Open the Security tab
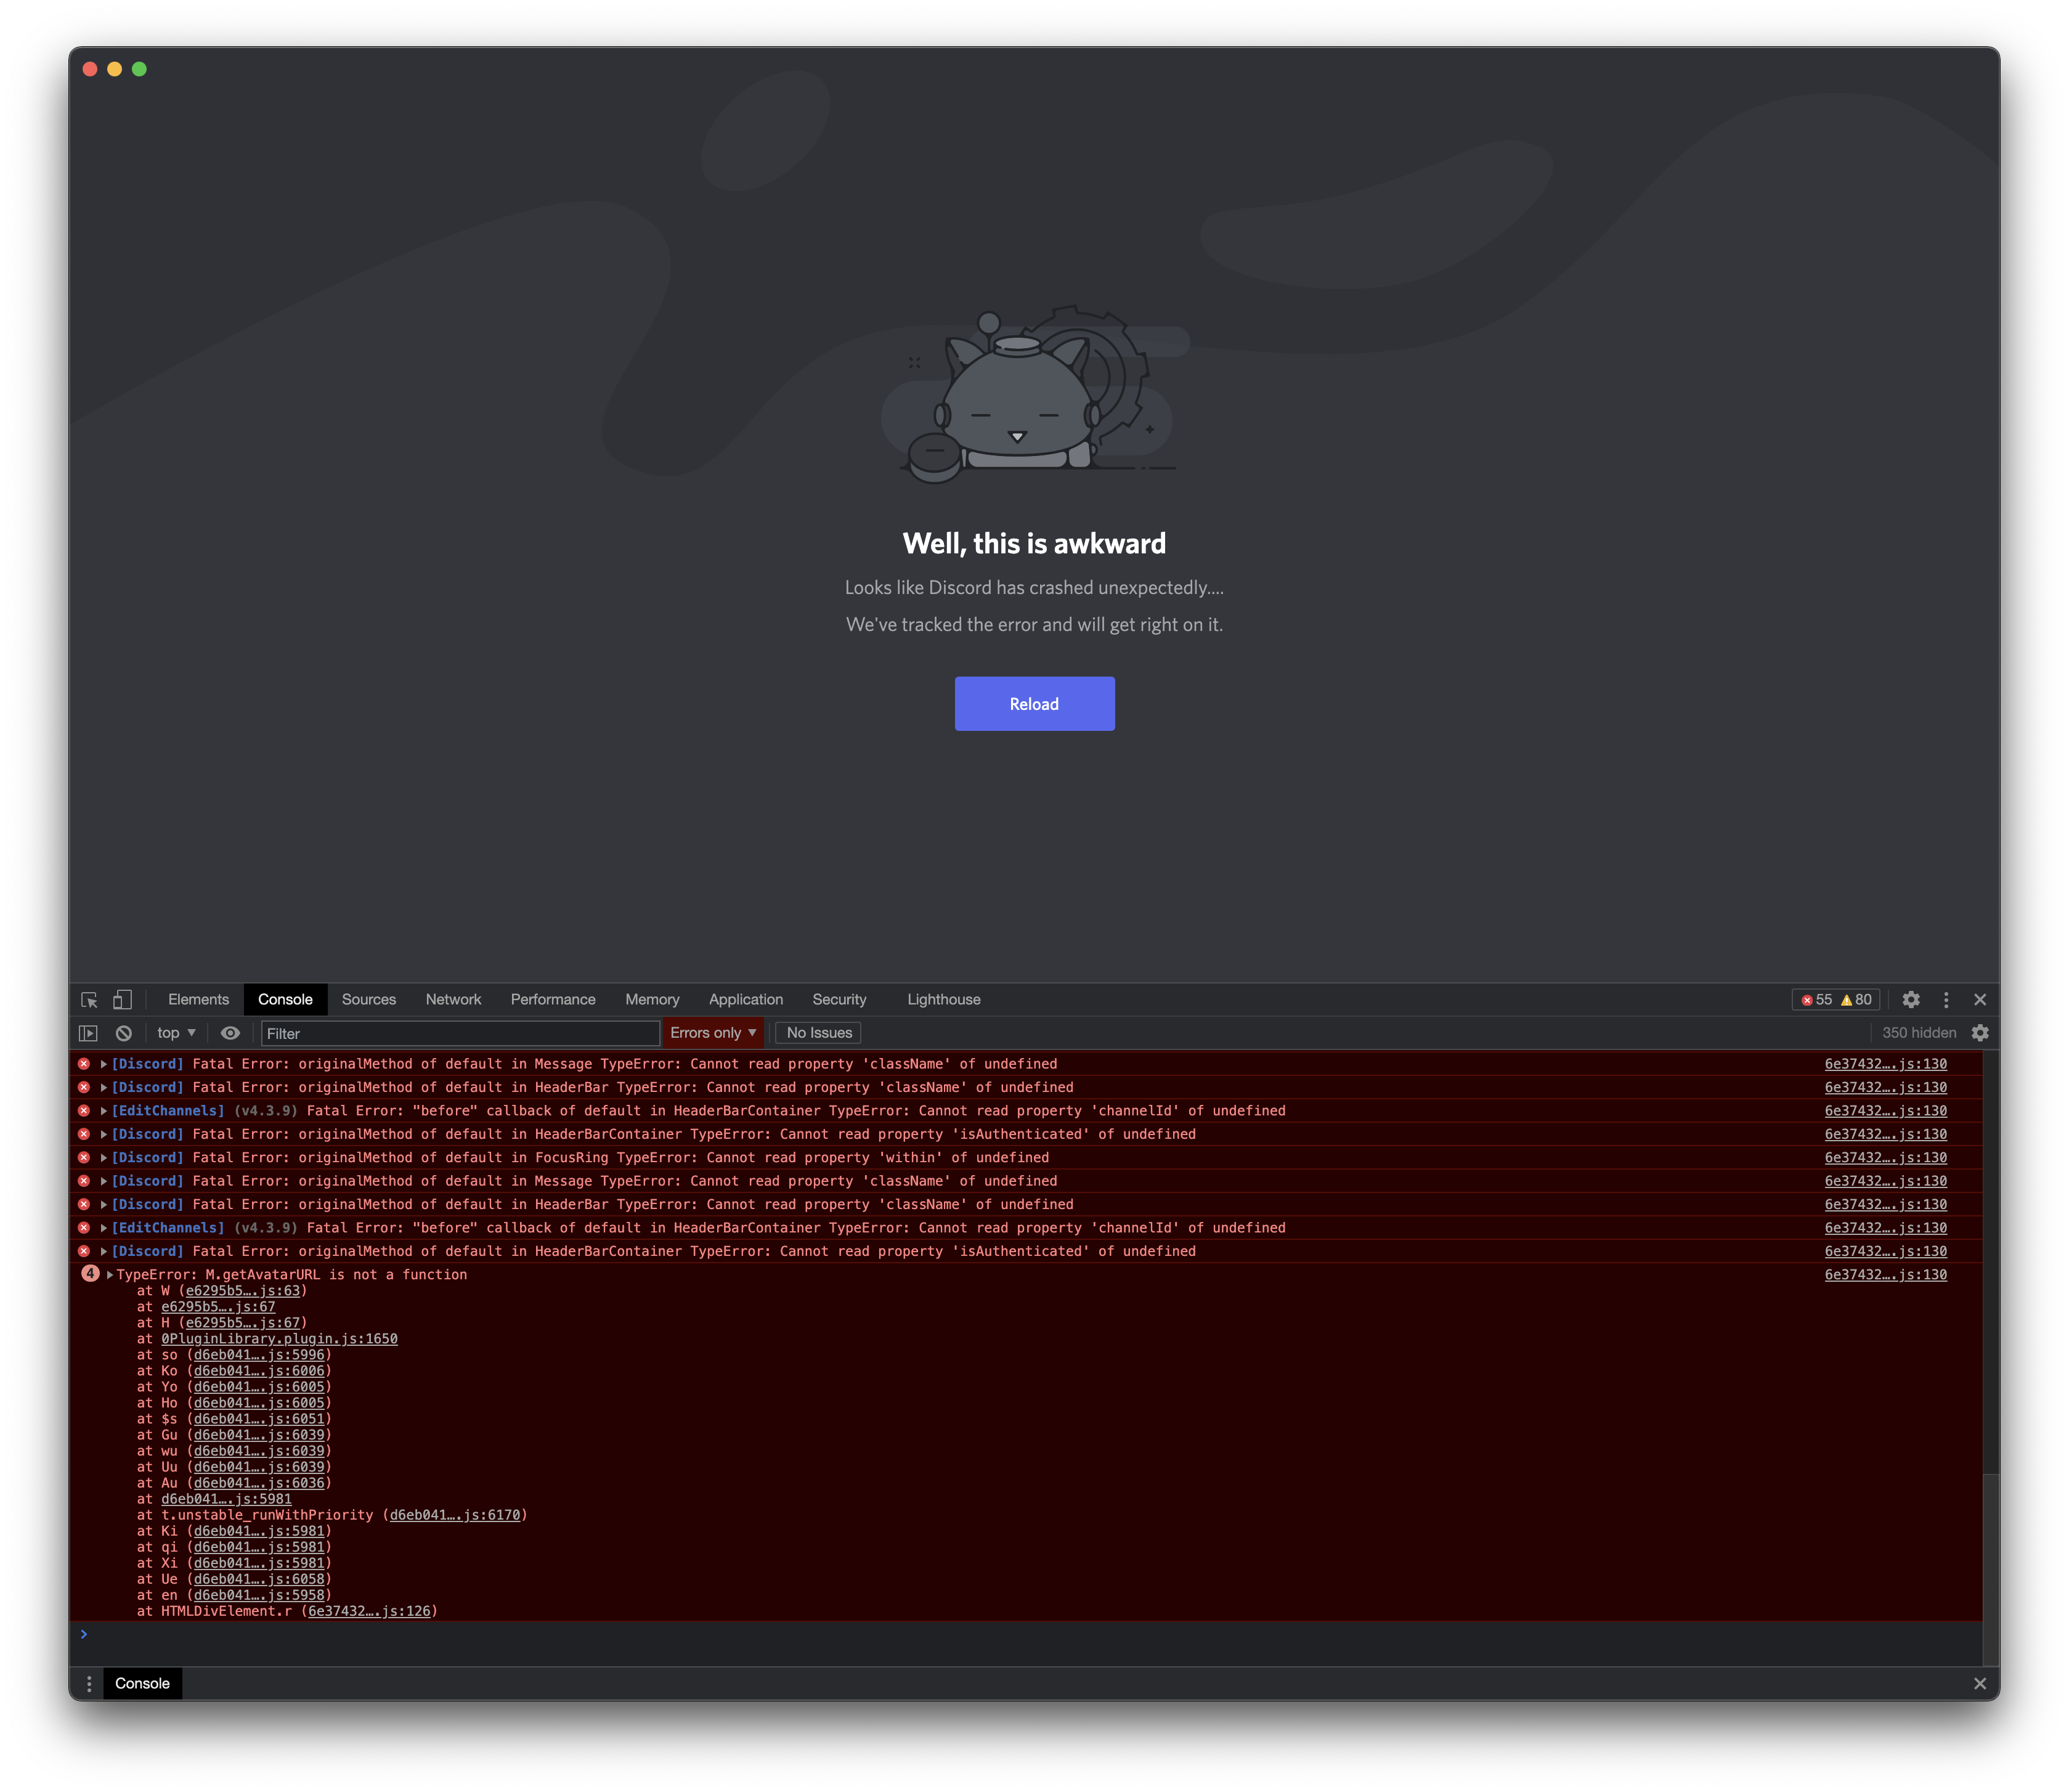2069x1792 pixels. 839,999
